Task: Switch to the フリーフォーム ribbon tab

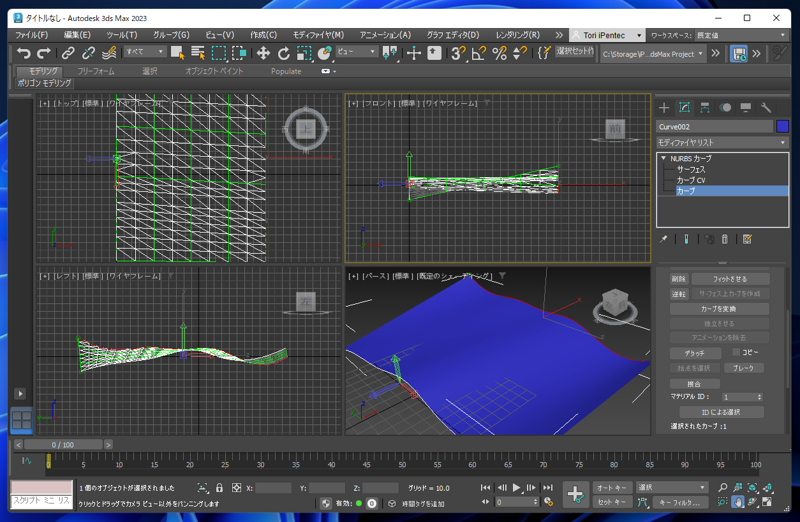Action: [x=96, y=71]
